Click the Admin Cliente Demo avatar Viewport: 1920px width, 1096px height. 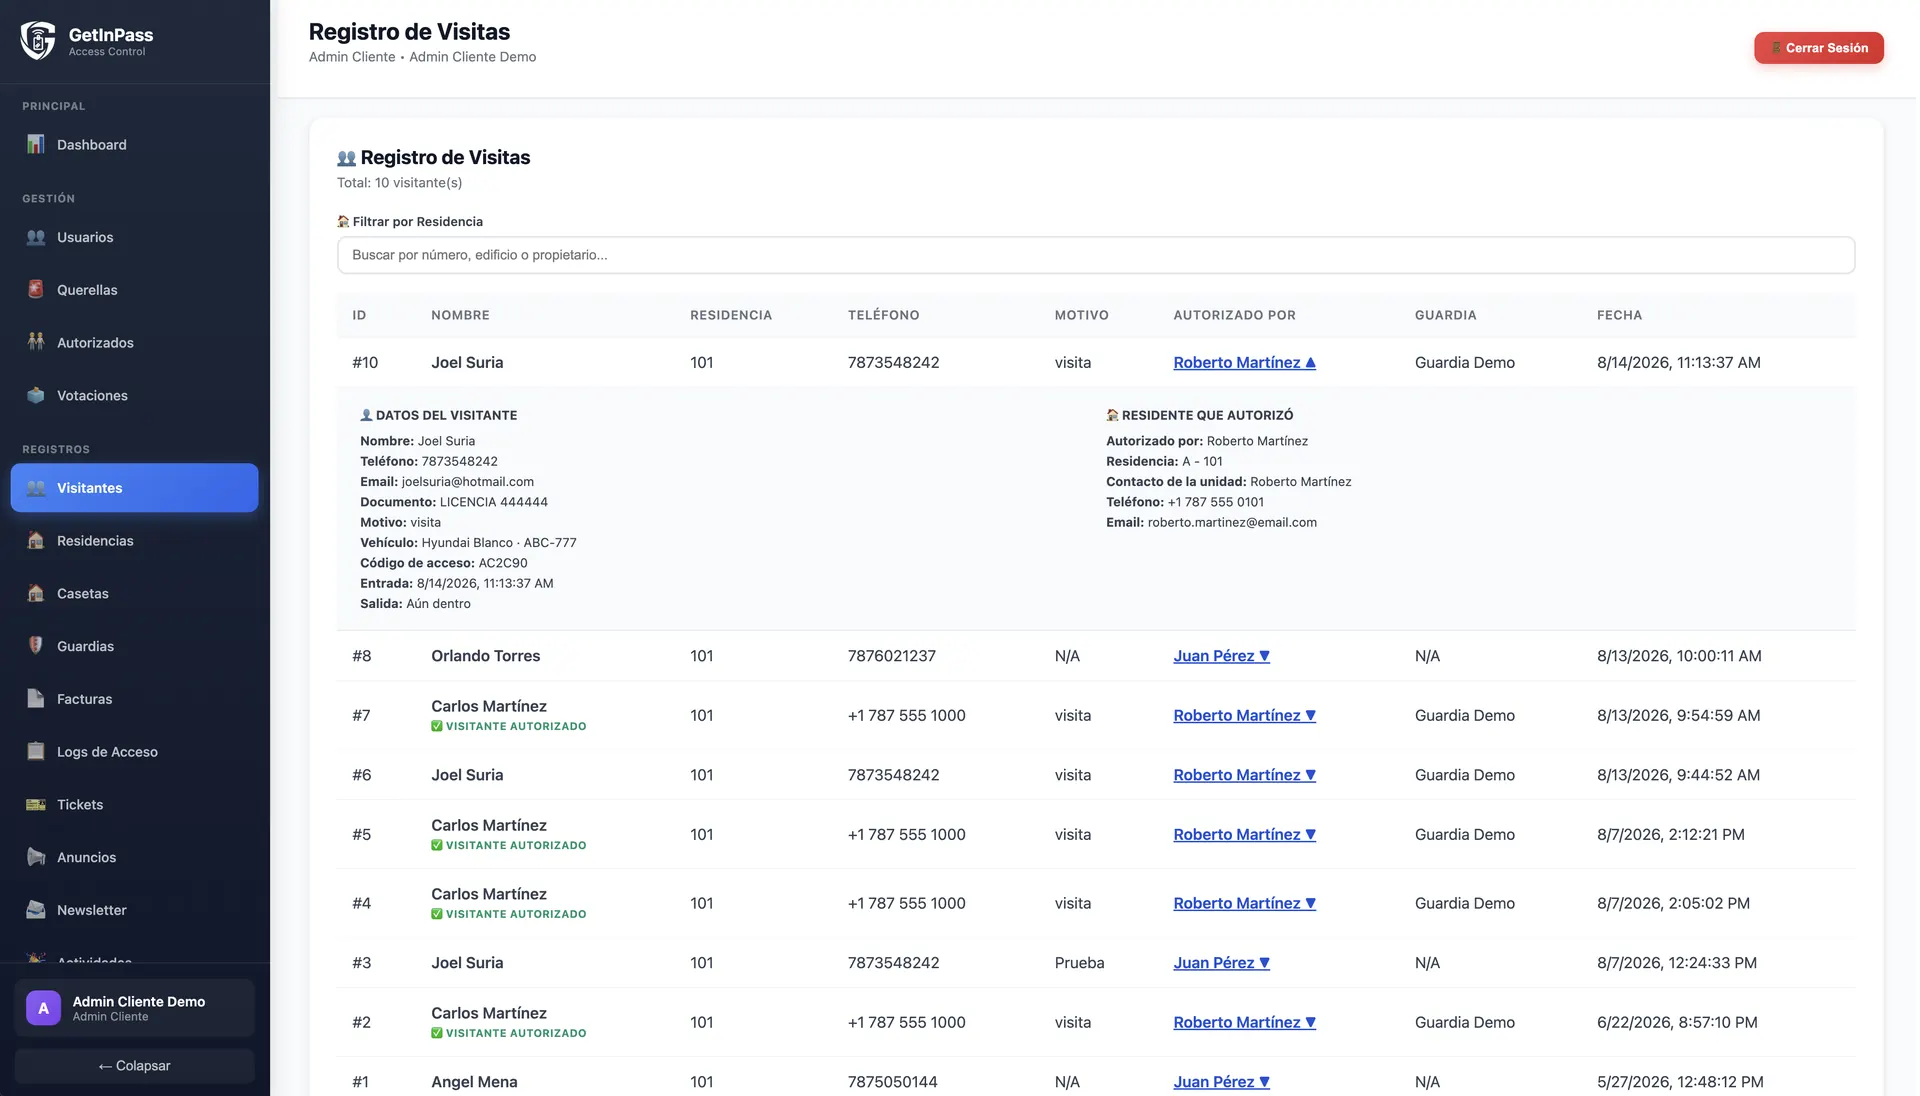coord(43,1008)
